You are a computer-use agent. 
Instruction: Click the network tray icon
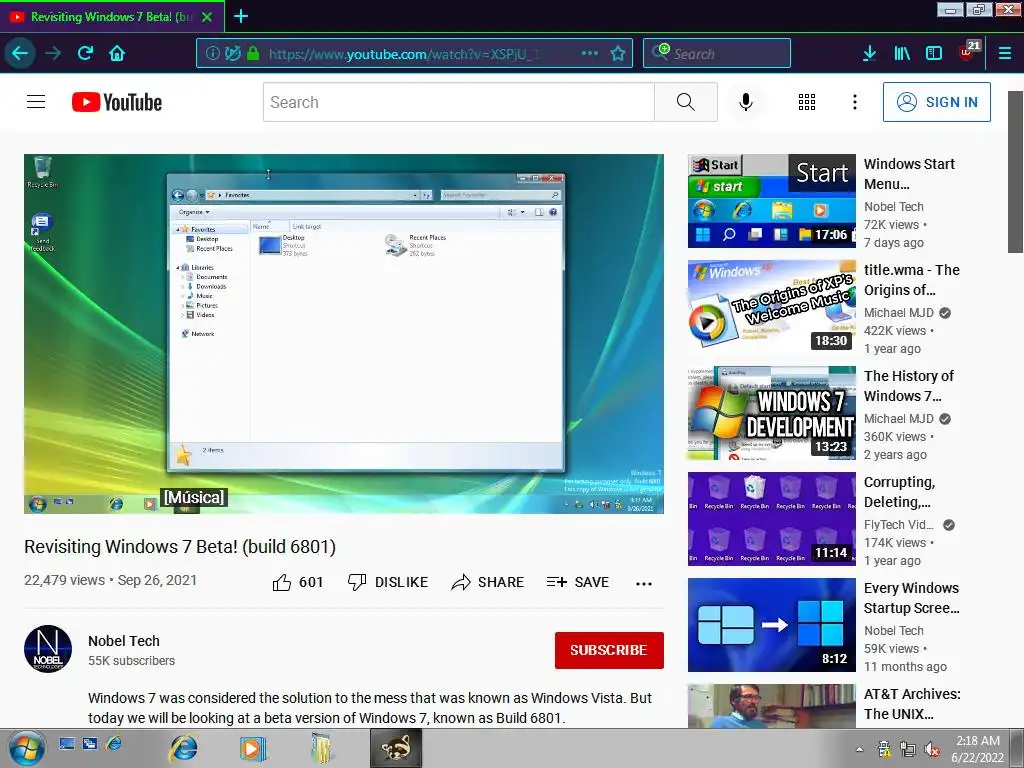point(908,749)
